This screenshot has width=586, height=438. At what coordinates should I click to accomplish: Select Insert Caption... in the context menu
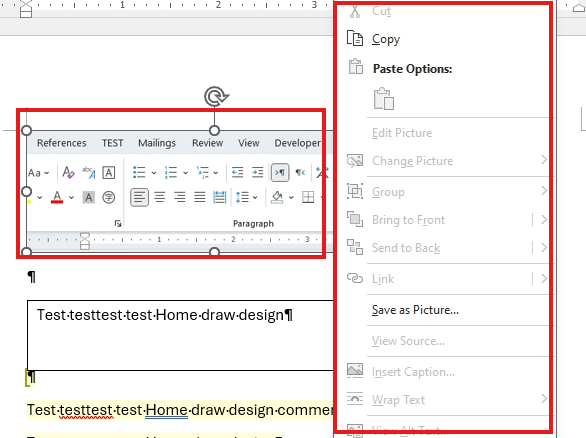pyautogui.click(x=413, y=372)
